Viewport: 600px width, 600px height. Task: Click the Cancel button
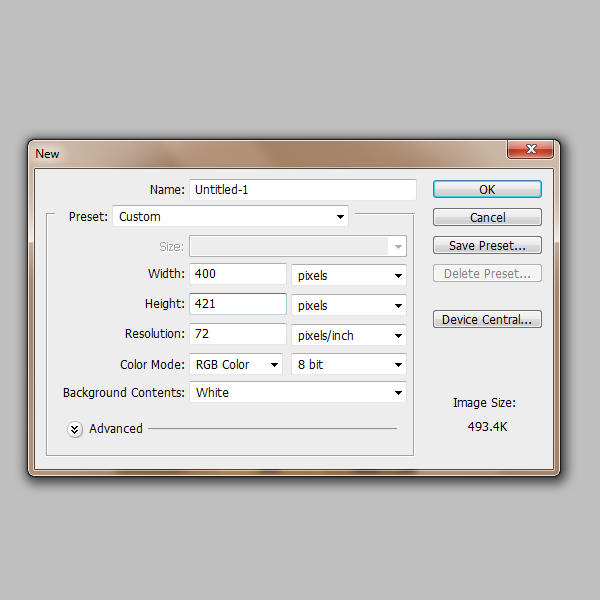click(x=487, y=217)
